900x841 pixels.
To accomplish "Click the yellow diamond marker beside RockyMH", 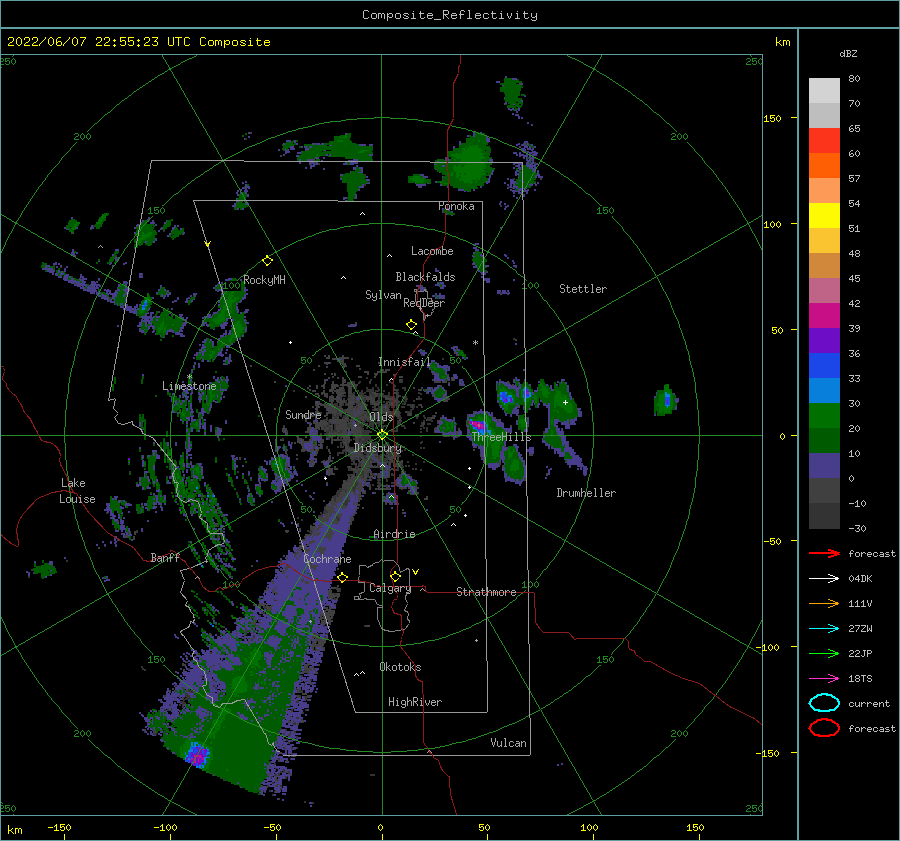I will (x=267, y=261).
